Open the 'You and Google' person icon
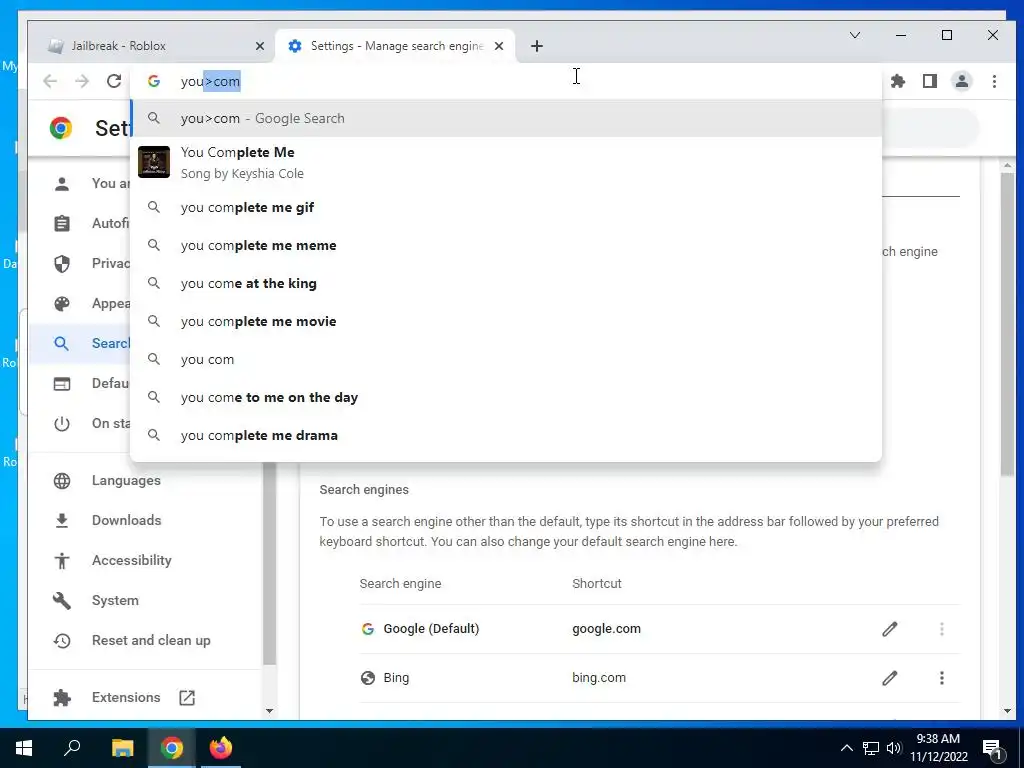The width and height of the screenshot is (1024, 768). 62,184
